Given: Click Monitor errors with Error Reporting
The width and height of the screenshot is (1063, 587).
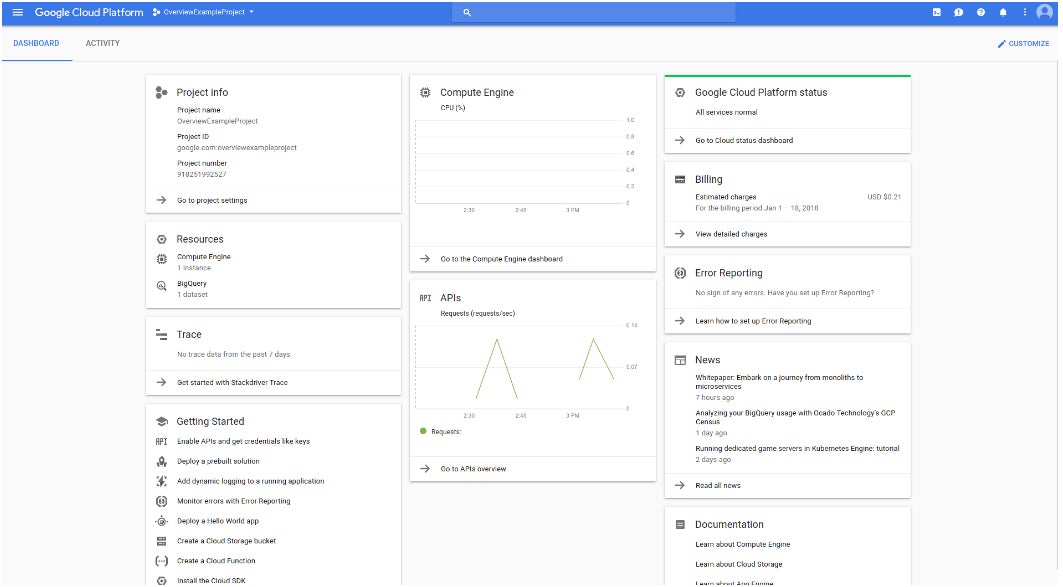Looking at the screenshot, I should coord(234,502).
